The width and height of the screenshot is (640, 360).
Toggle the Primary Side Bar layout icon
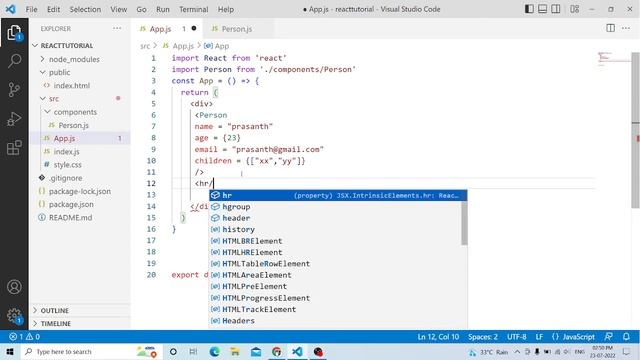[x=529, y=9]
